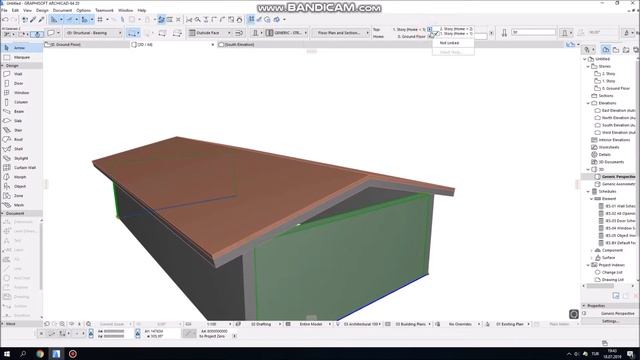The height and width of the screenshot is (360, 640).
Task: Select North Elevation in Navigator
Action: [x=618, y=118]
